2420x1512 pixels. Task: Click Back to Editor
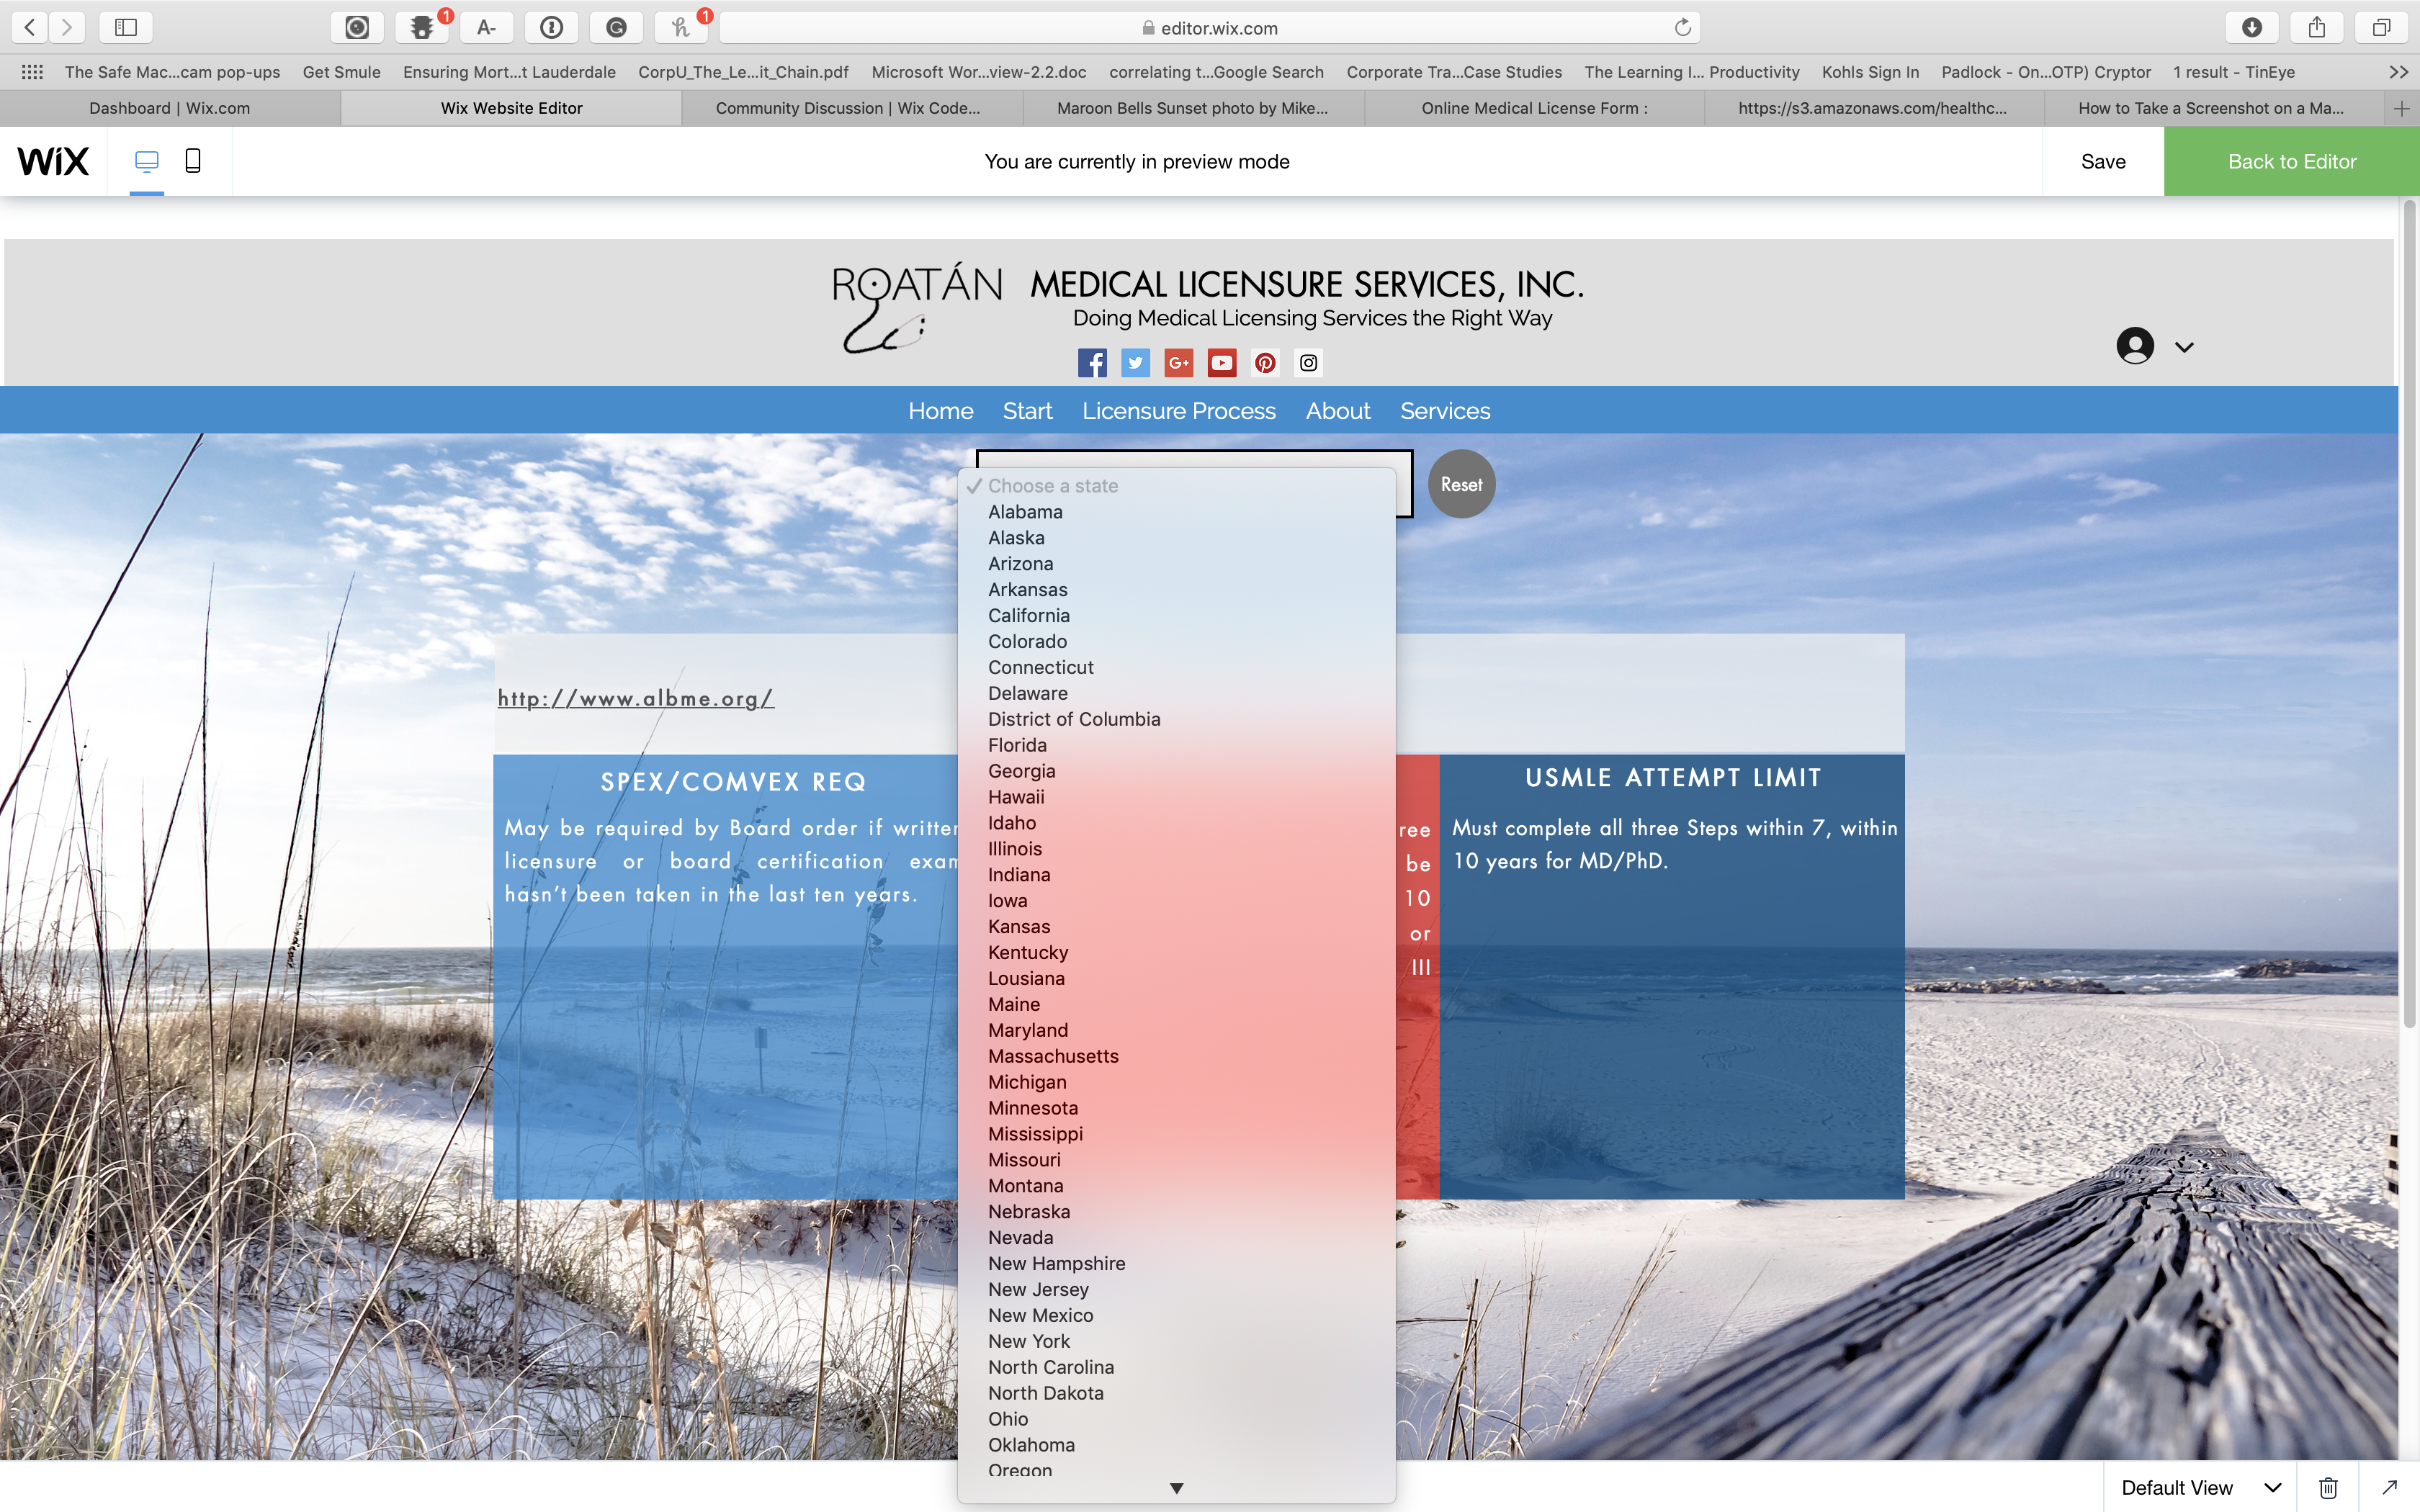click(2292, 161)
